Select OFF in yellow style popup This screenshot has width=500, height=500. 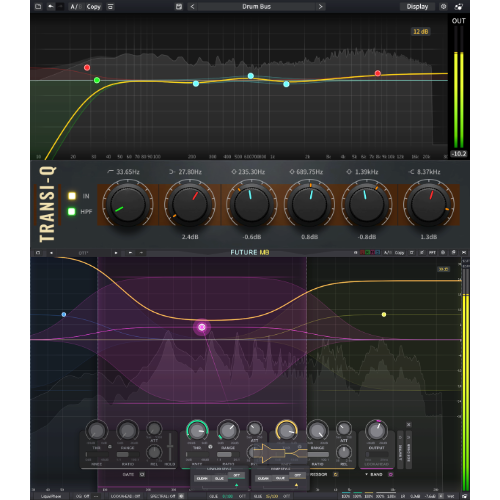[x=298, y=475]
